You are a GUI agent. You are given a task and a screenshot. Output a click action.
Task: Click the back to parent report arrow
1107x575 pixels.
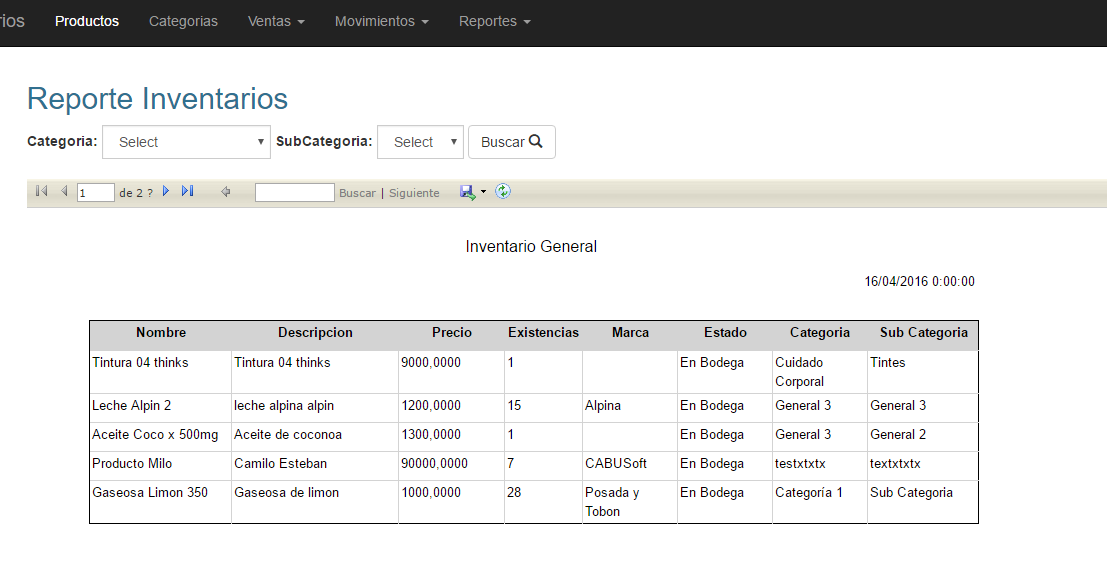click(225, 191)
